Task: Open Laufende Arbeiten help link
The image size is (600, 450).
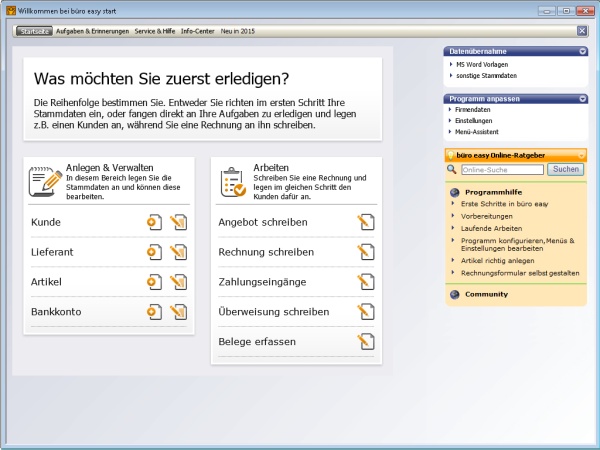Action: pyautogui.click(x=491, y=228)
